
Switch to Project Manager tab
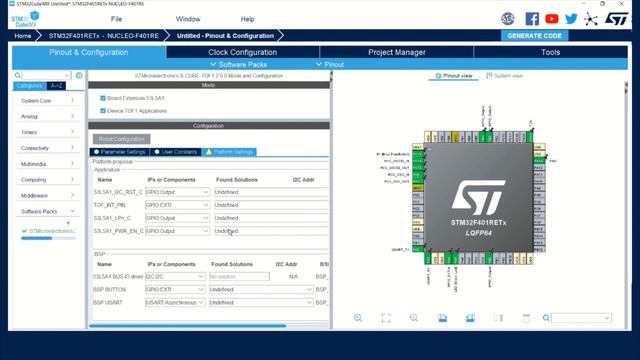(397, 52)
